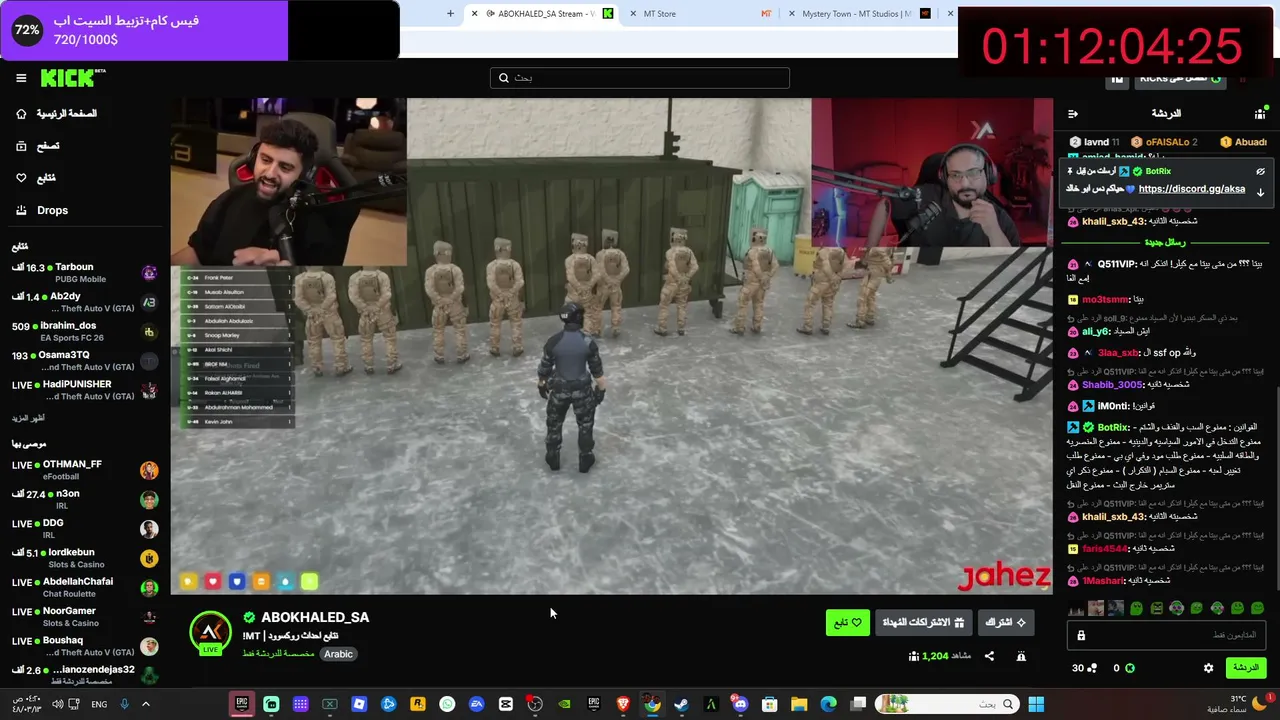
Task: Open the gift subscriptions button
Action: tap(923, 622)
